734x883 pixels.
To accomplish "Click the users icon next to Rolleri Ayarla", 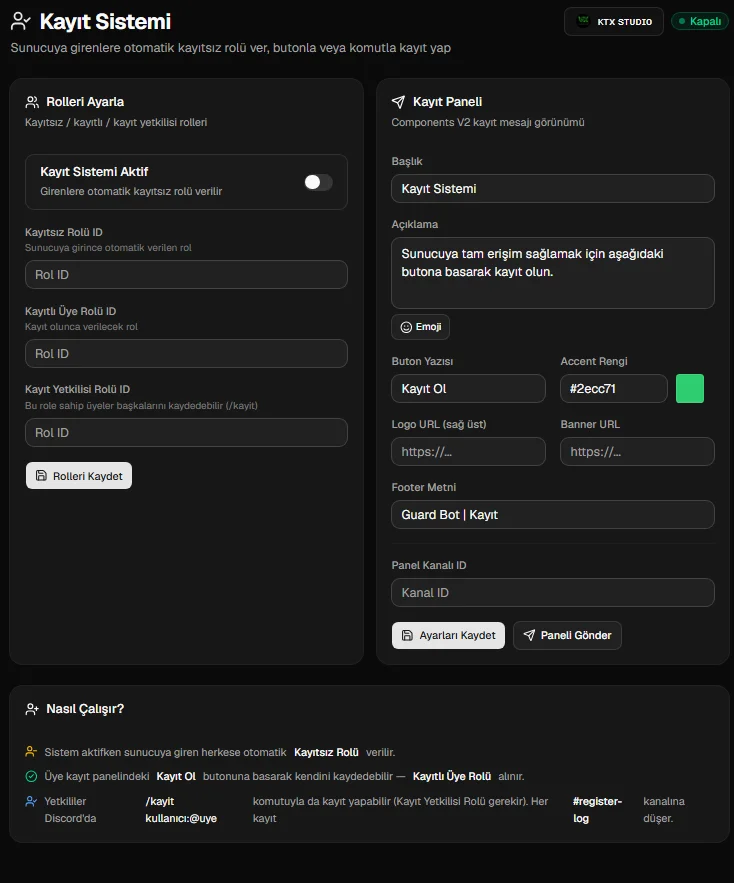I will (x=32, y=102).
